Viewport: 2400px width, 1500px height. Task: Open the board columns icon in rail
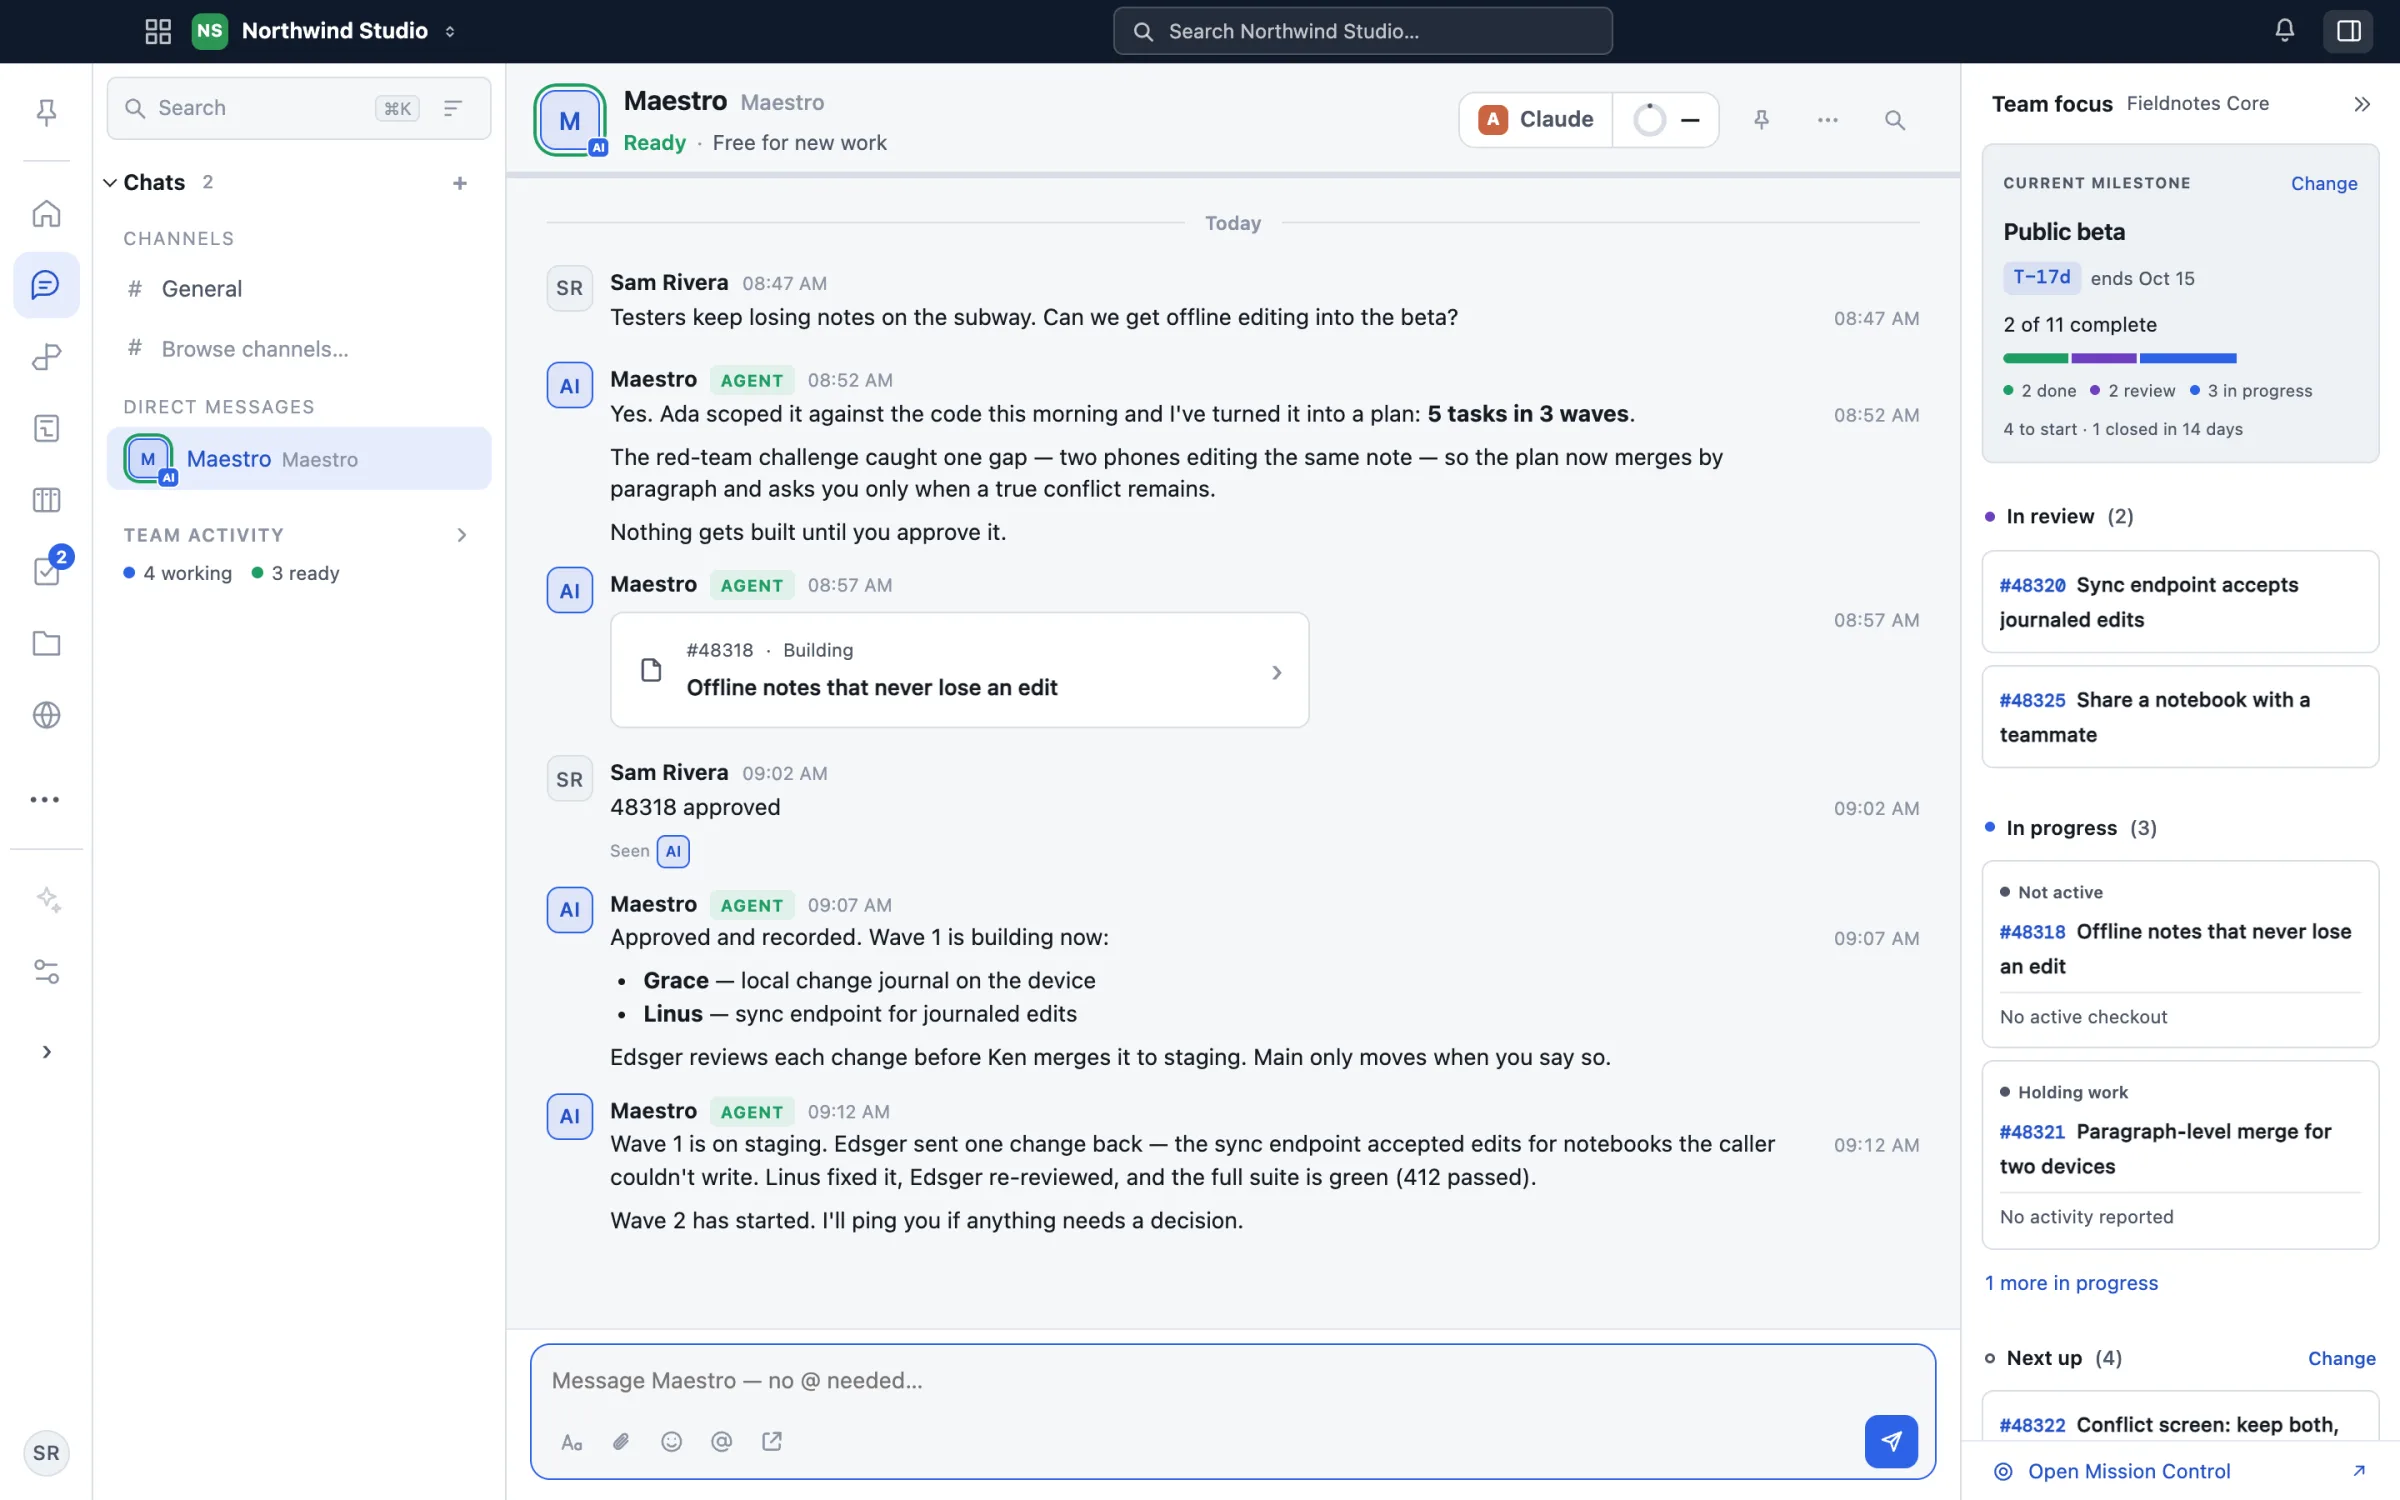pos(46,500)
